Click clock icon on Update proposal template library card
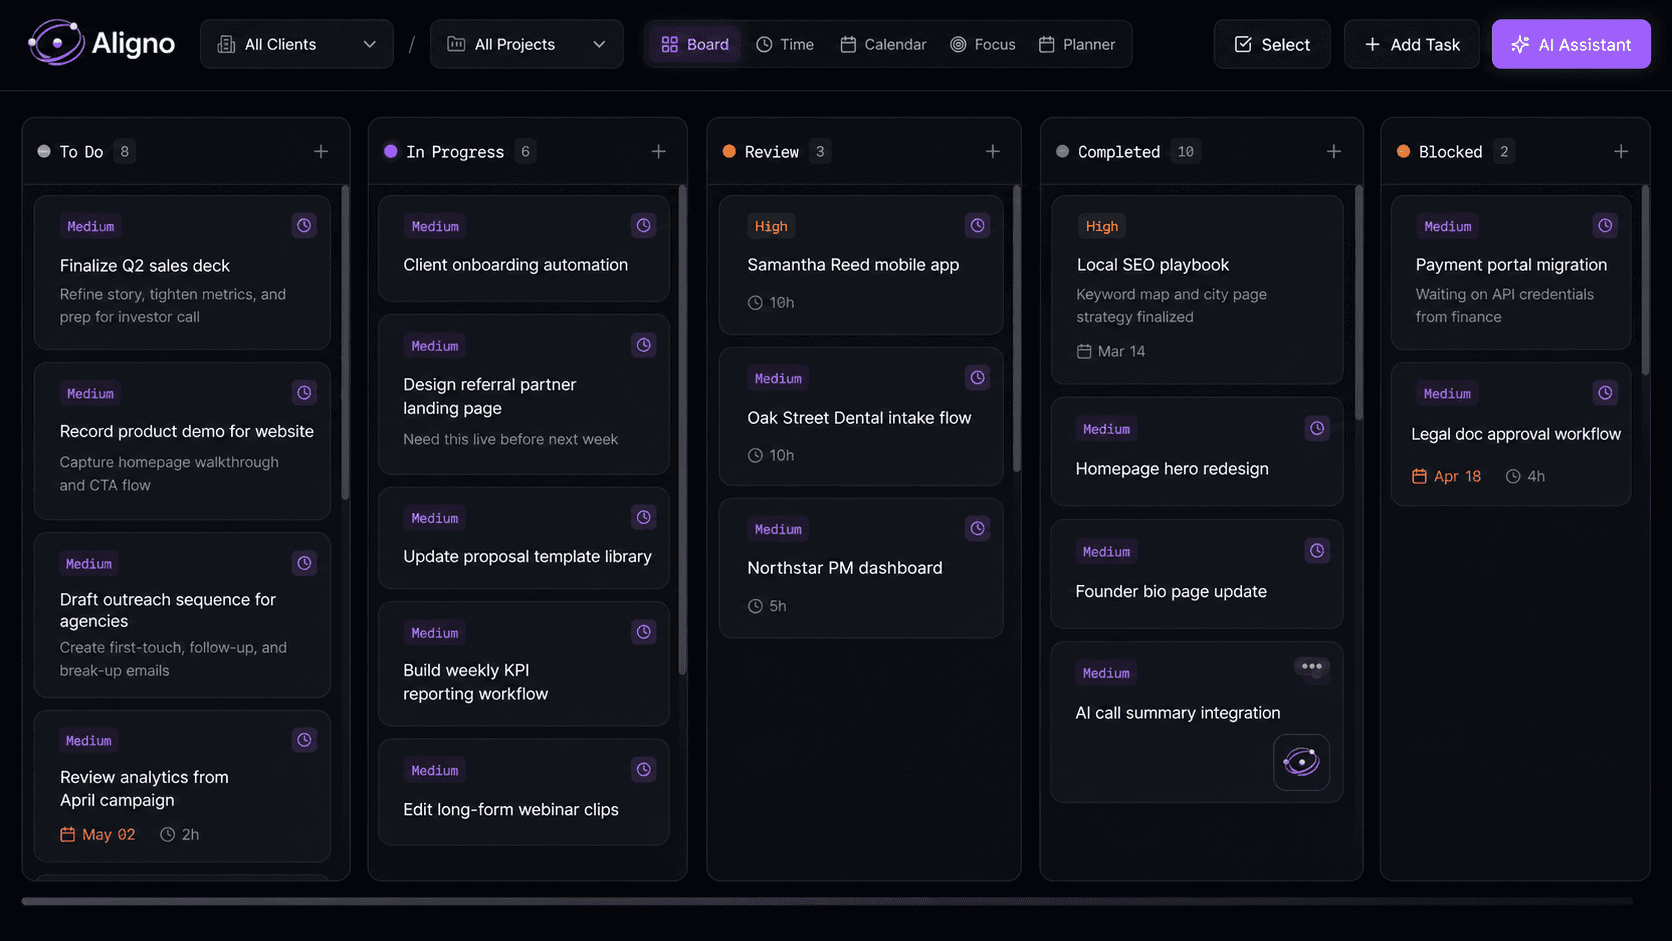The width and height of the screenshot is (1672, 941). pos(644,517)
